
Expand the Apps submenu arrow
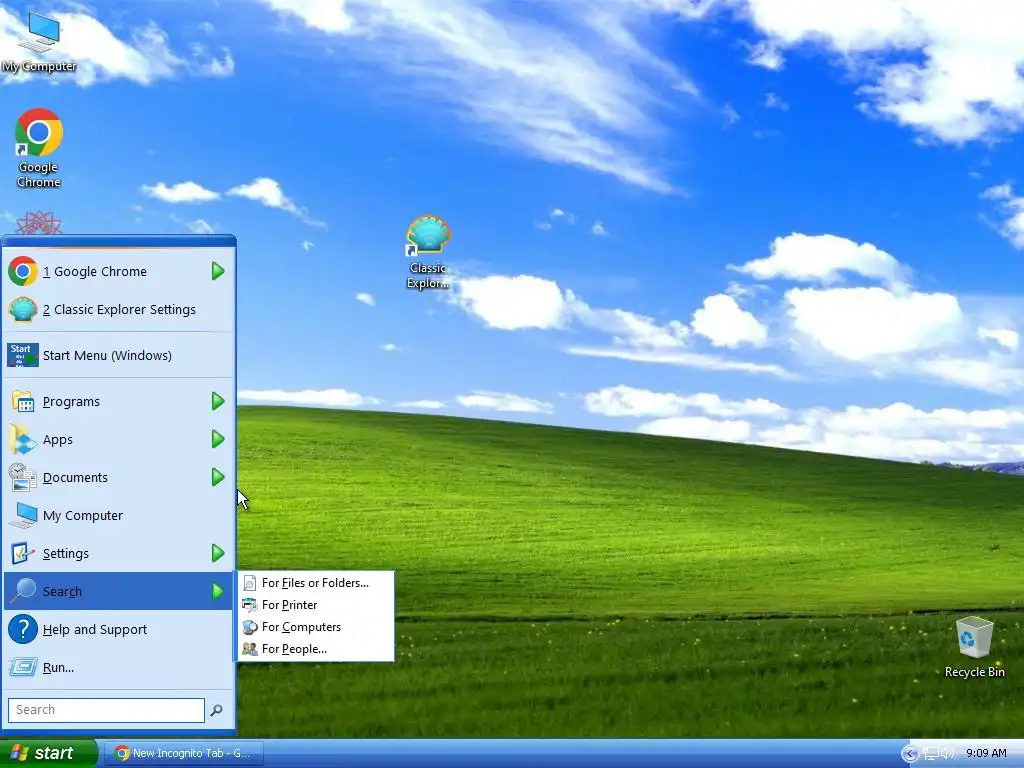218,439
